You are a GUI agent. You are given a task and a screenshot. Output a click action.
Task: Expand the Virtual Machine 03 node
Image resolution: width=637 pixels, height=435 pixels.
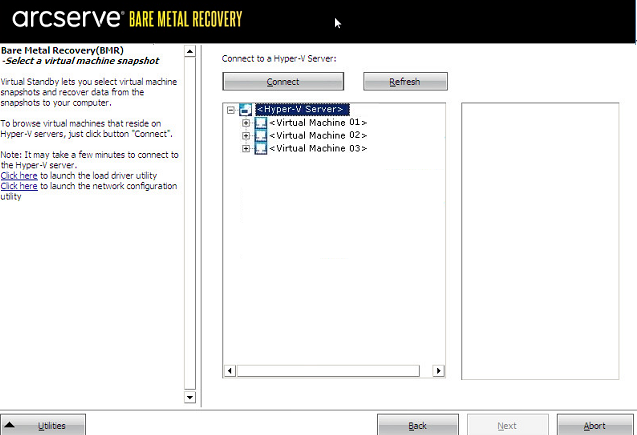pos(246,148)
